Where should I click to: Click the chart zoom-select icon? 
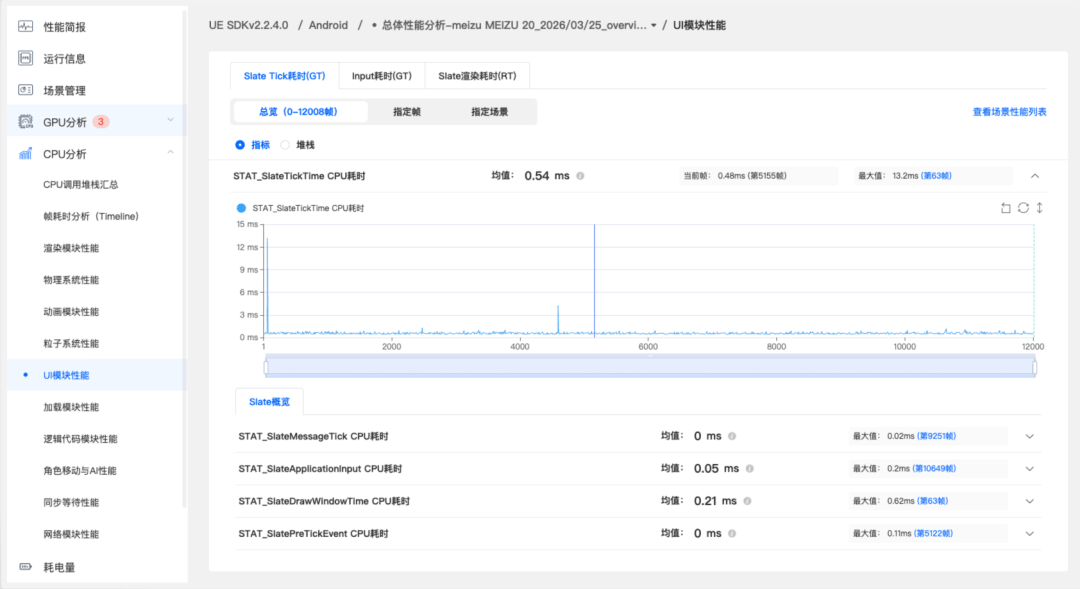[x=1006, y=208]
